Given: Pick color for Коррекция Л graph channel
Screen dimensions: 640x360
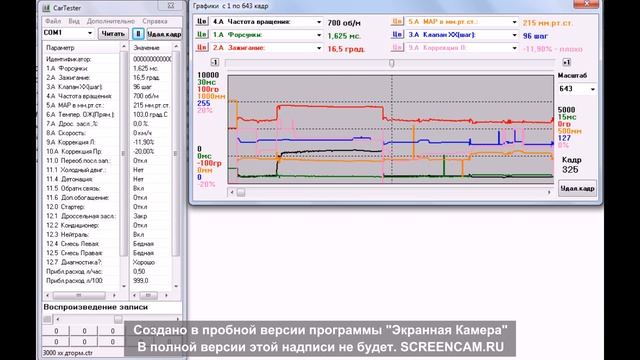Looking at the screenshot, I should point(397,48).
